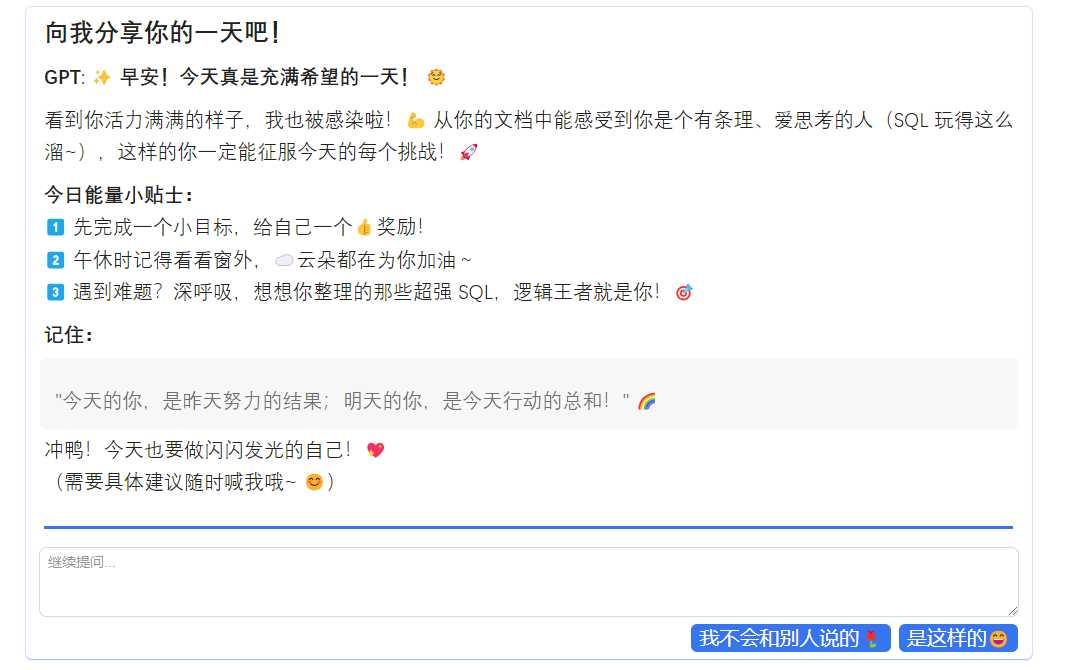Click the thumbs up emoji before "奖励"

pyautogui.click(x=364, y=227)
